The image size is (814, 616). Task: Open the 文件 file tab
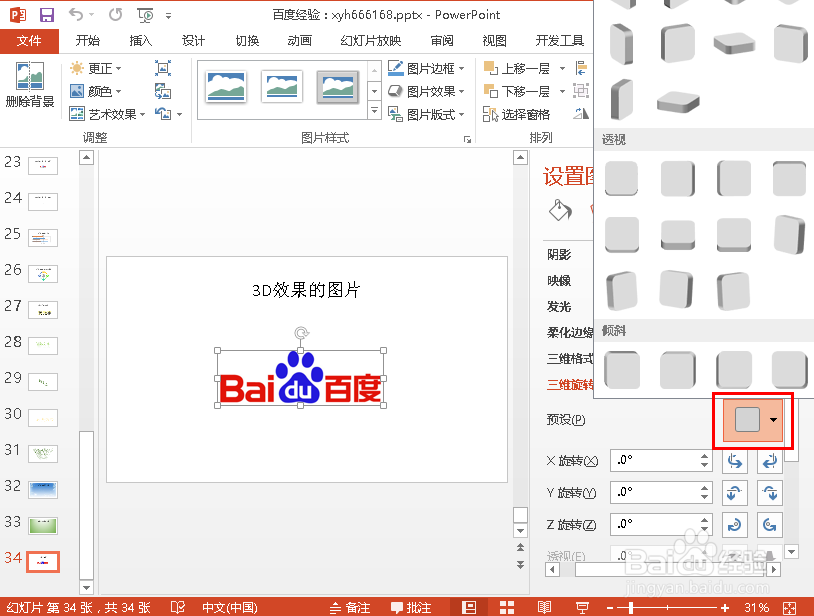tap(29, 40)
